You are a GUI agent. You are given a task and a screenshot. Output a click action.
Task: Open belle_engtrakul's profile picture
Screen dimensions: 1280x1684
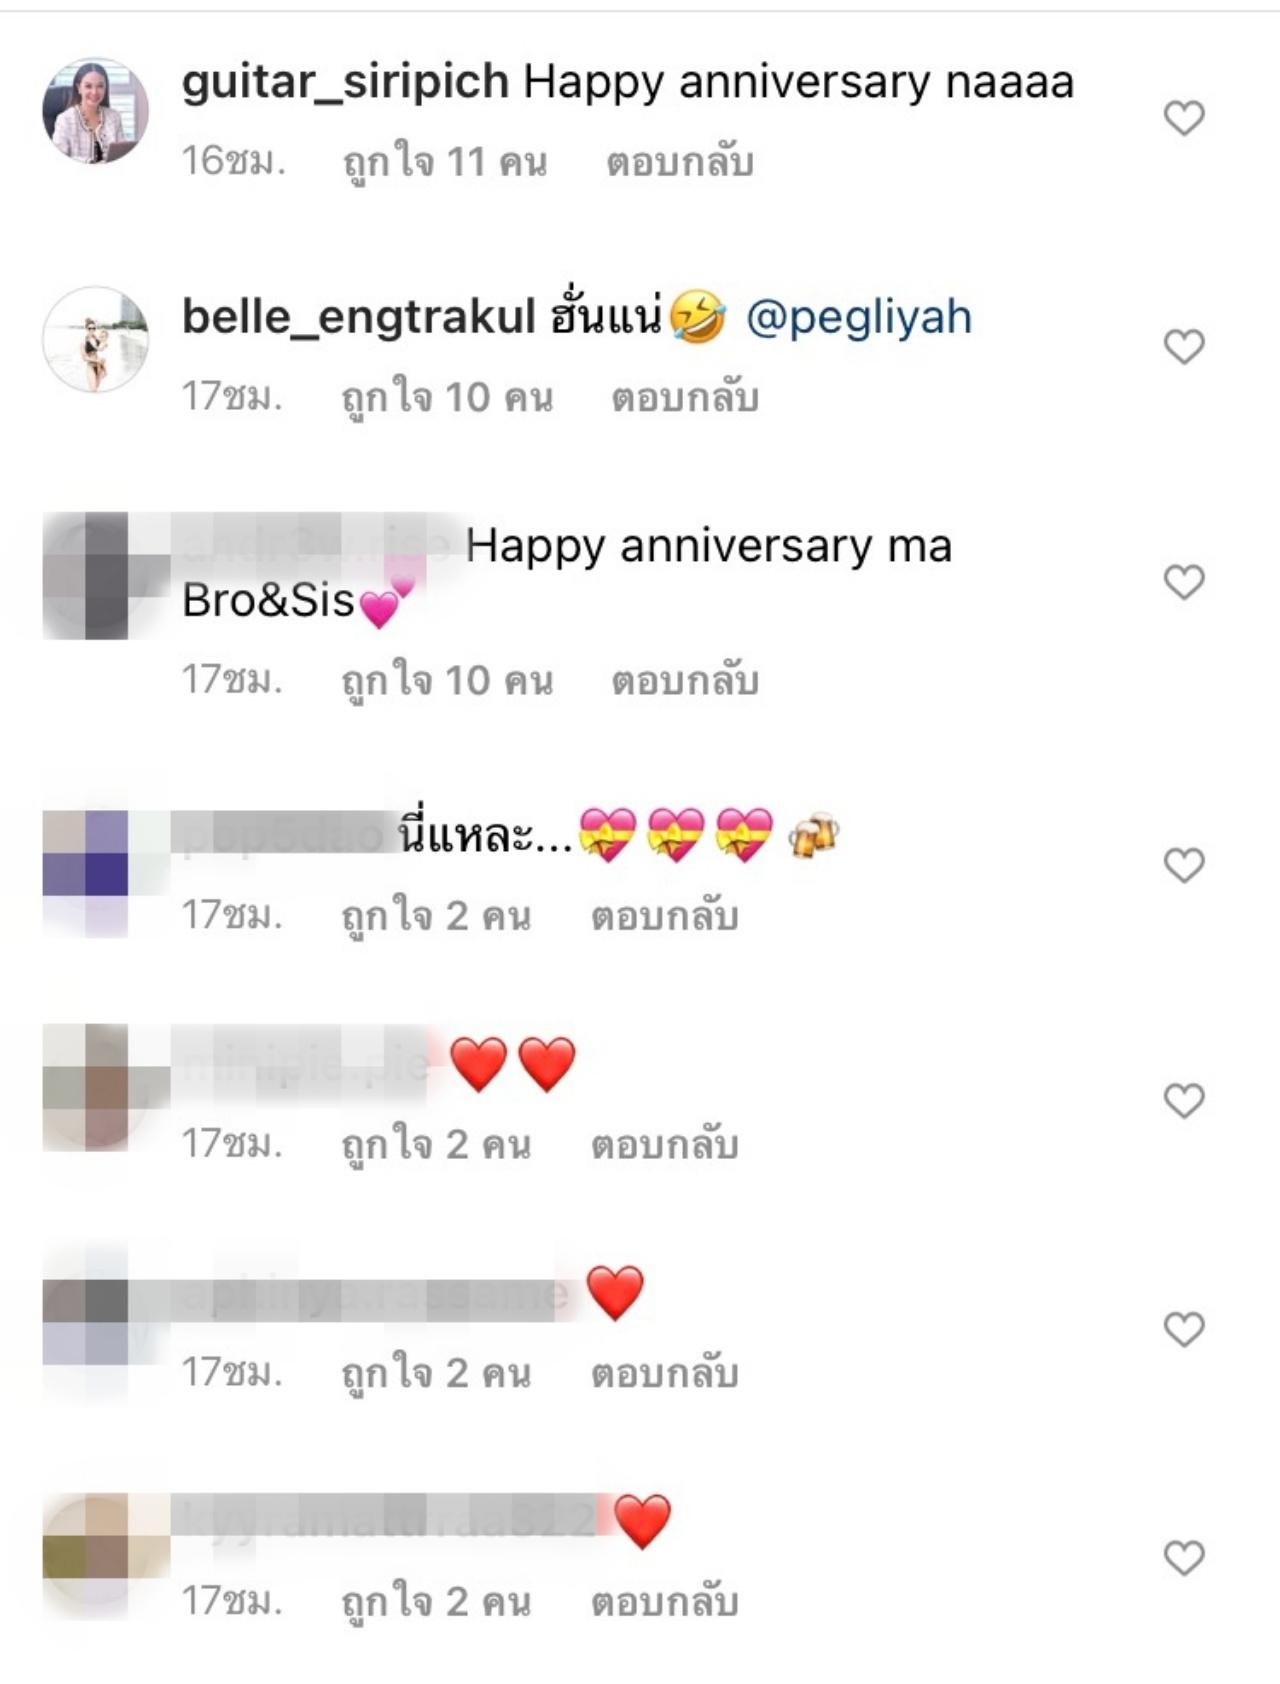[95, 339]
